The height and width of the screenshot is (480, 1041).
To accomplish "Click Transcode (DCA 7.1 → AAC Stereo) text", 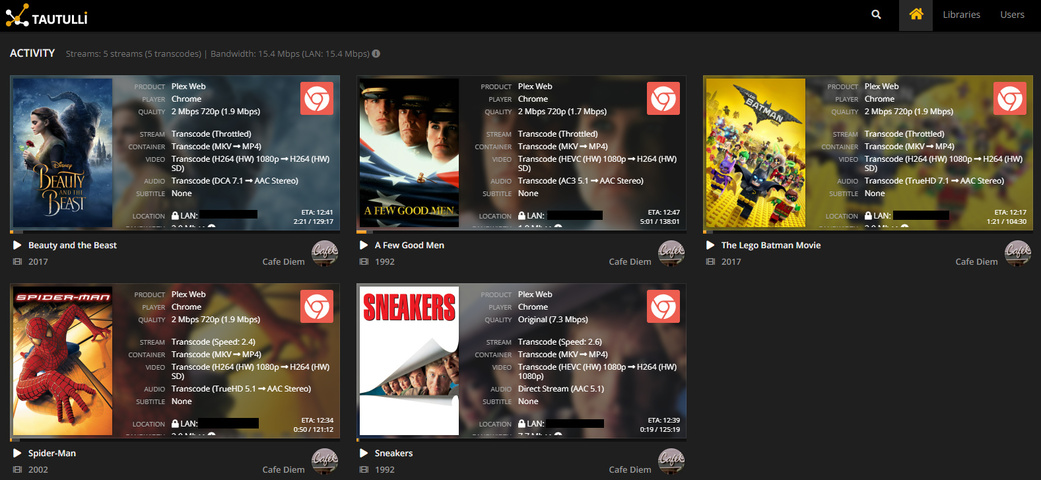I will point(235,181).
